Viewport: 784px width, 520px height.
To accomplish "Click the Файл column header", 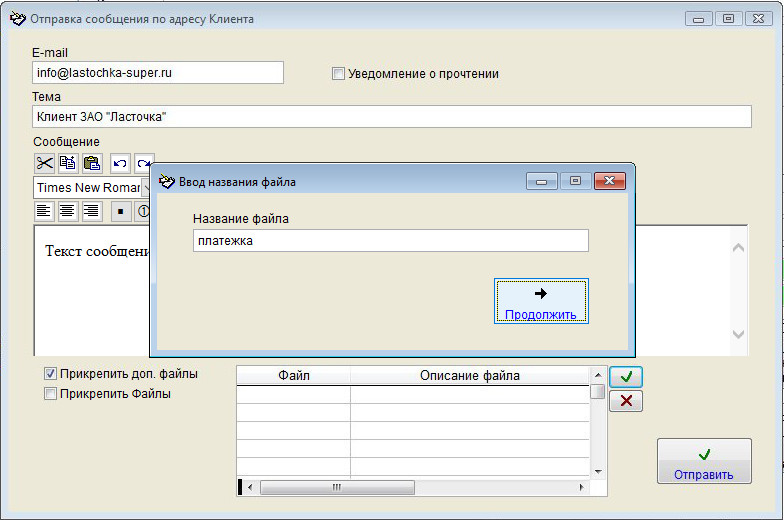I will pos(294,376).
